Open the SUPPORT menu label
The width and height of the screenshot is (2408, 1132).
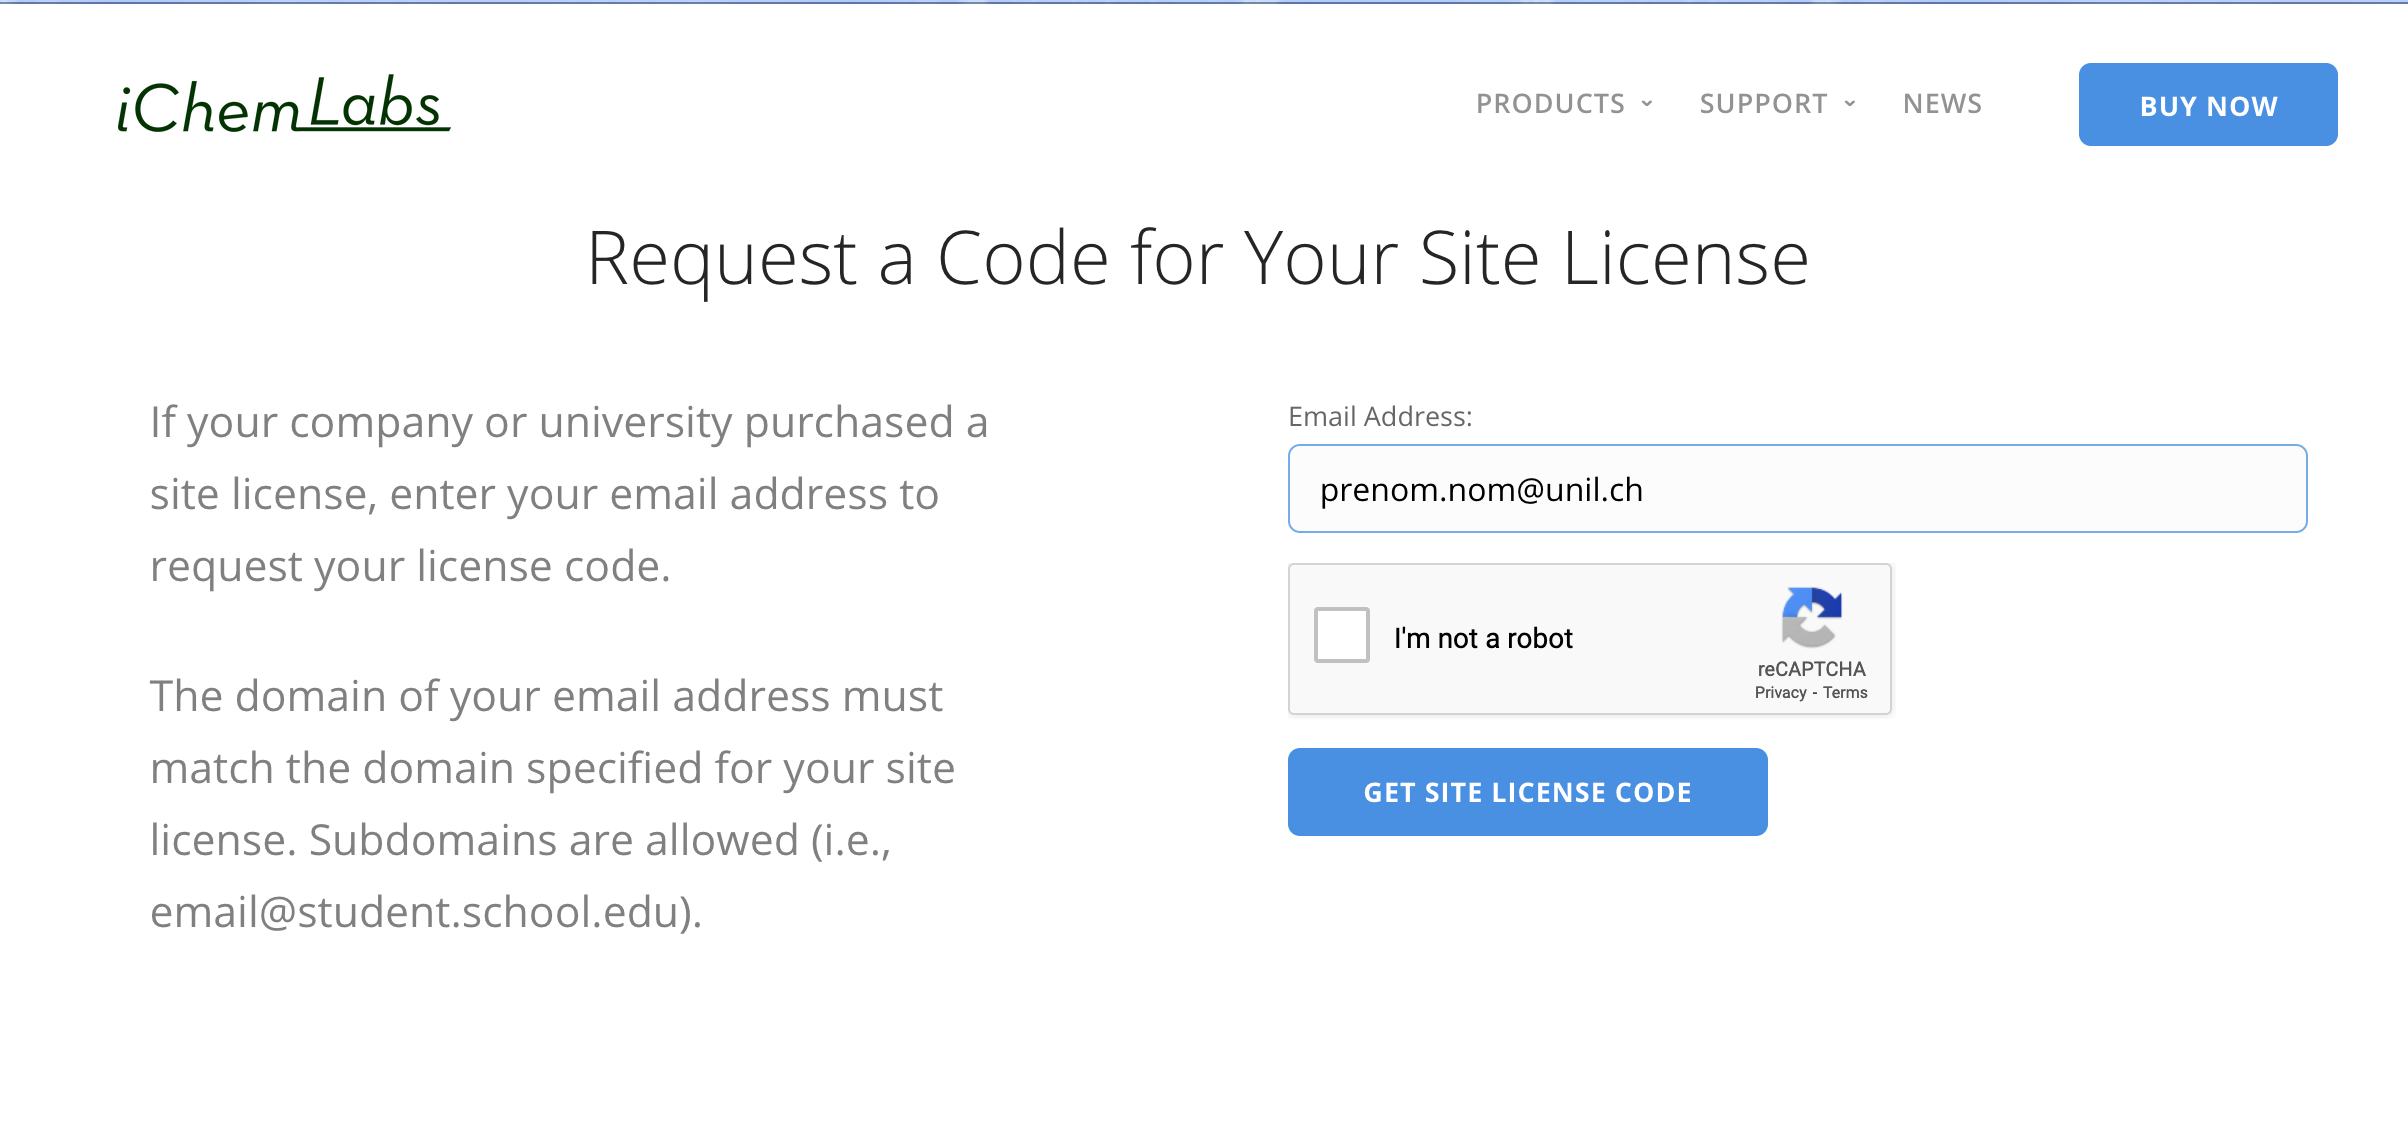[x=1763, y=104]
